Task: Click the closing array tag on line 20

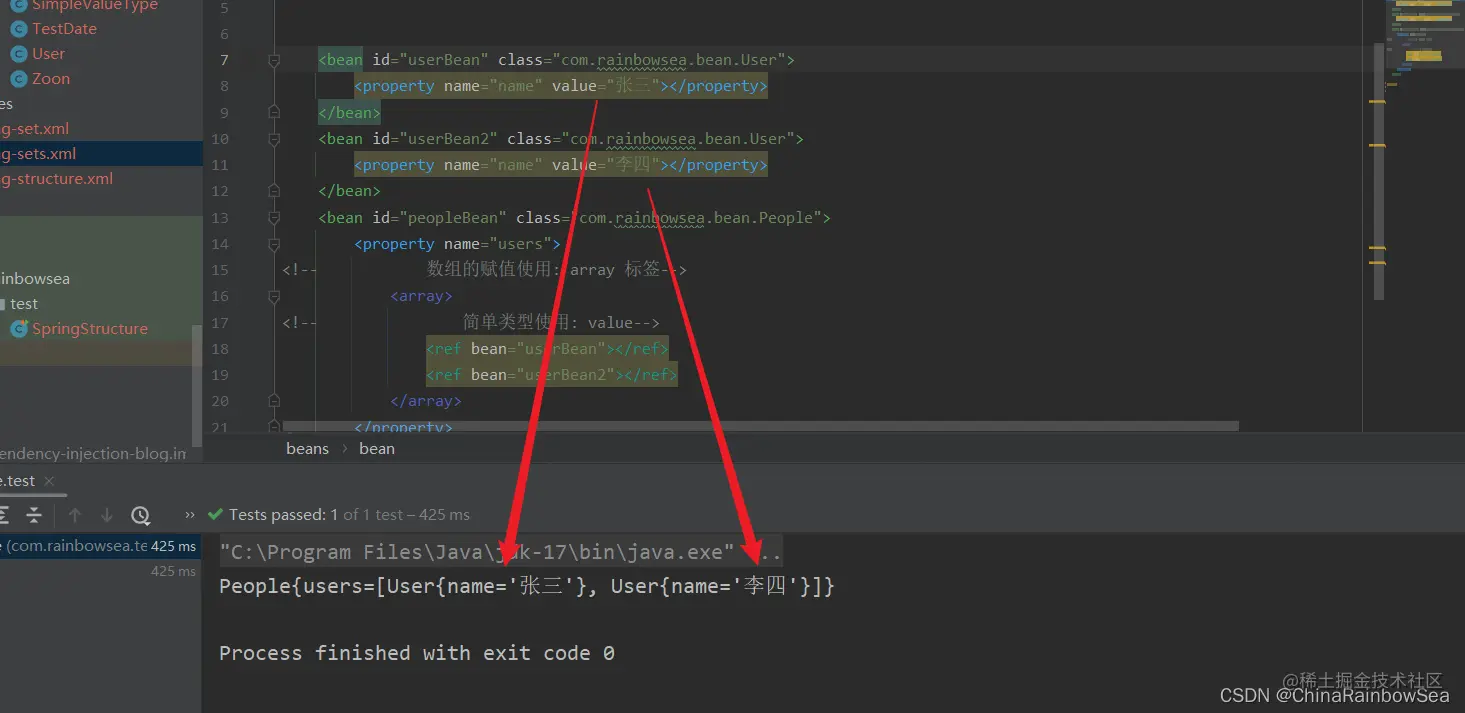Action: coord(426,401)
